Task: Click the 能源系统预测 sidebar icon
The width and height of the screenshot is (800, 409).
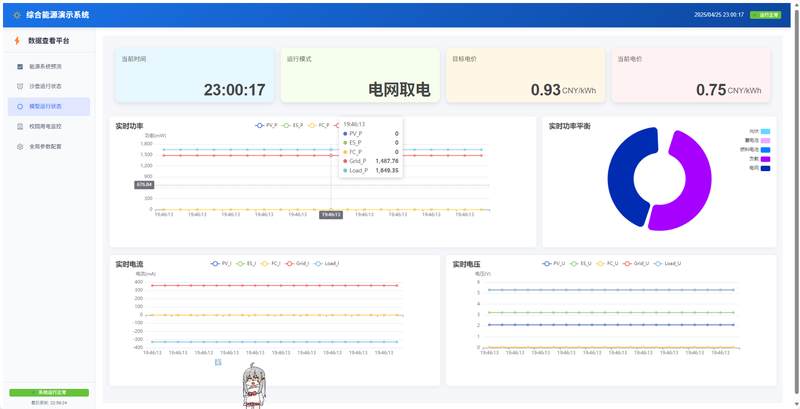Action: (20, 66)
